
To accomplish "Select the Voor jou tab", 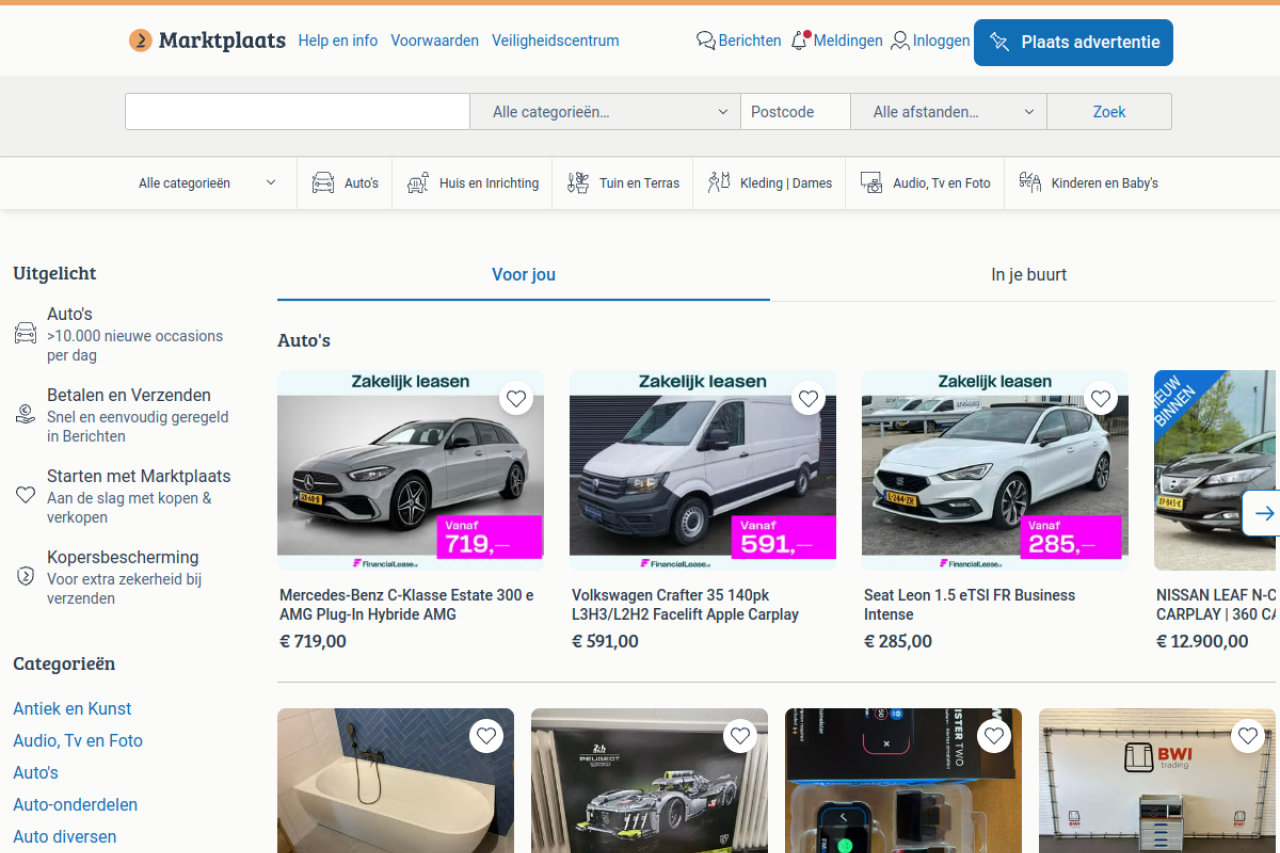I will click(523, 275).
